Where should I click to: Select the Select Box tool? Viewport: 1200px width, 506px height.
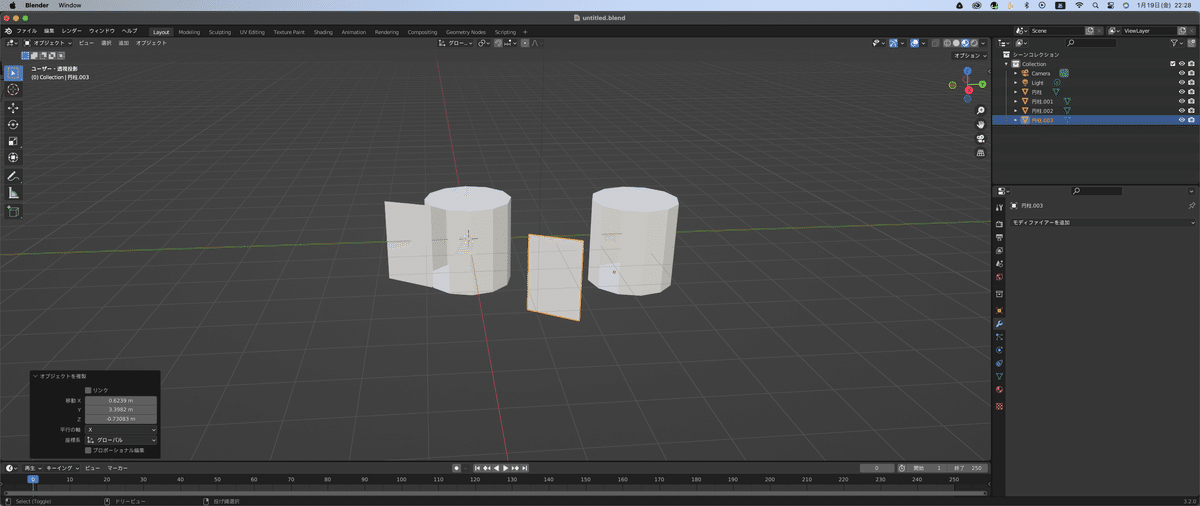(13, 73)
